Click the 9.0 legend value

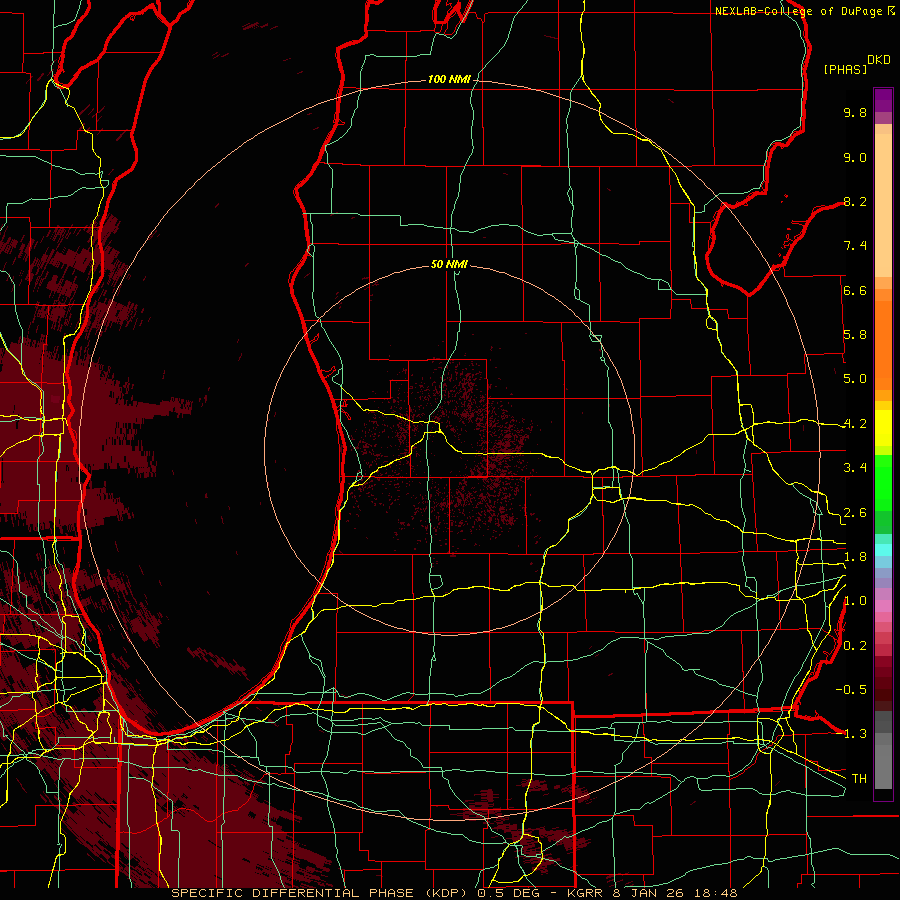click(855, 157)
